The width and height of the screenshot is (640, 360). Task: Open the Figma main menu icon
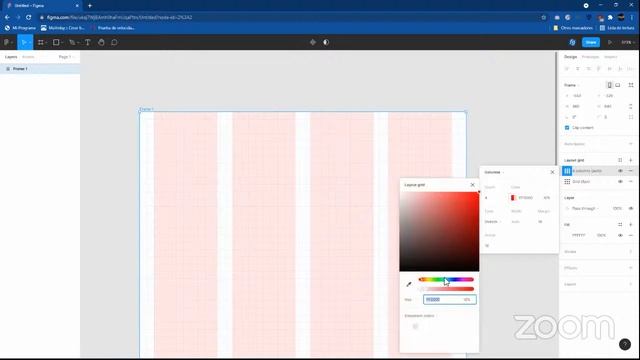[x=7, y=42]
